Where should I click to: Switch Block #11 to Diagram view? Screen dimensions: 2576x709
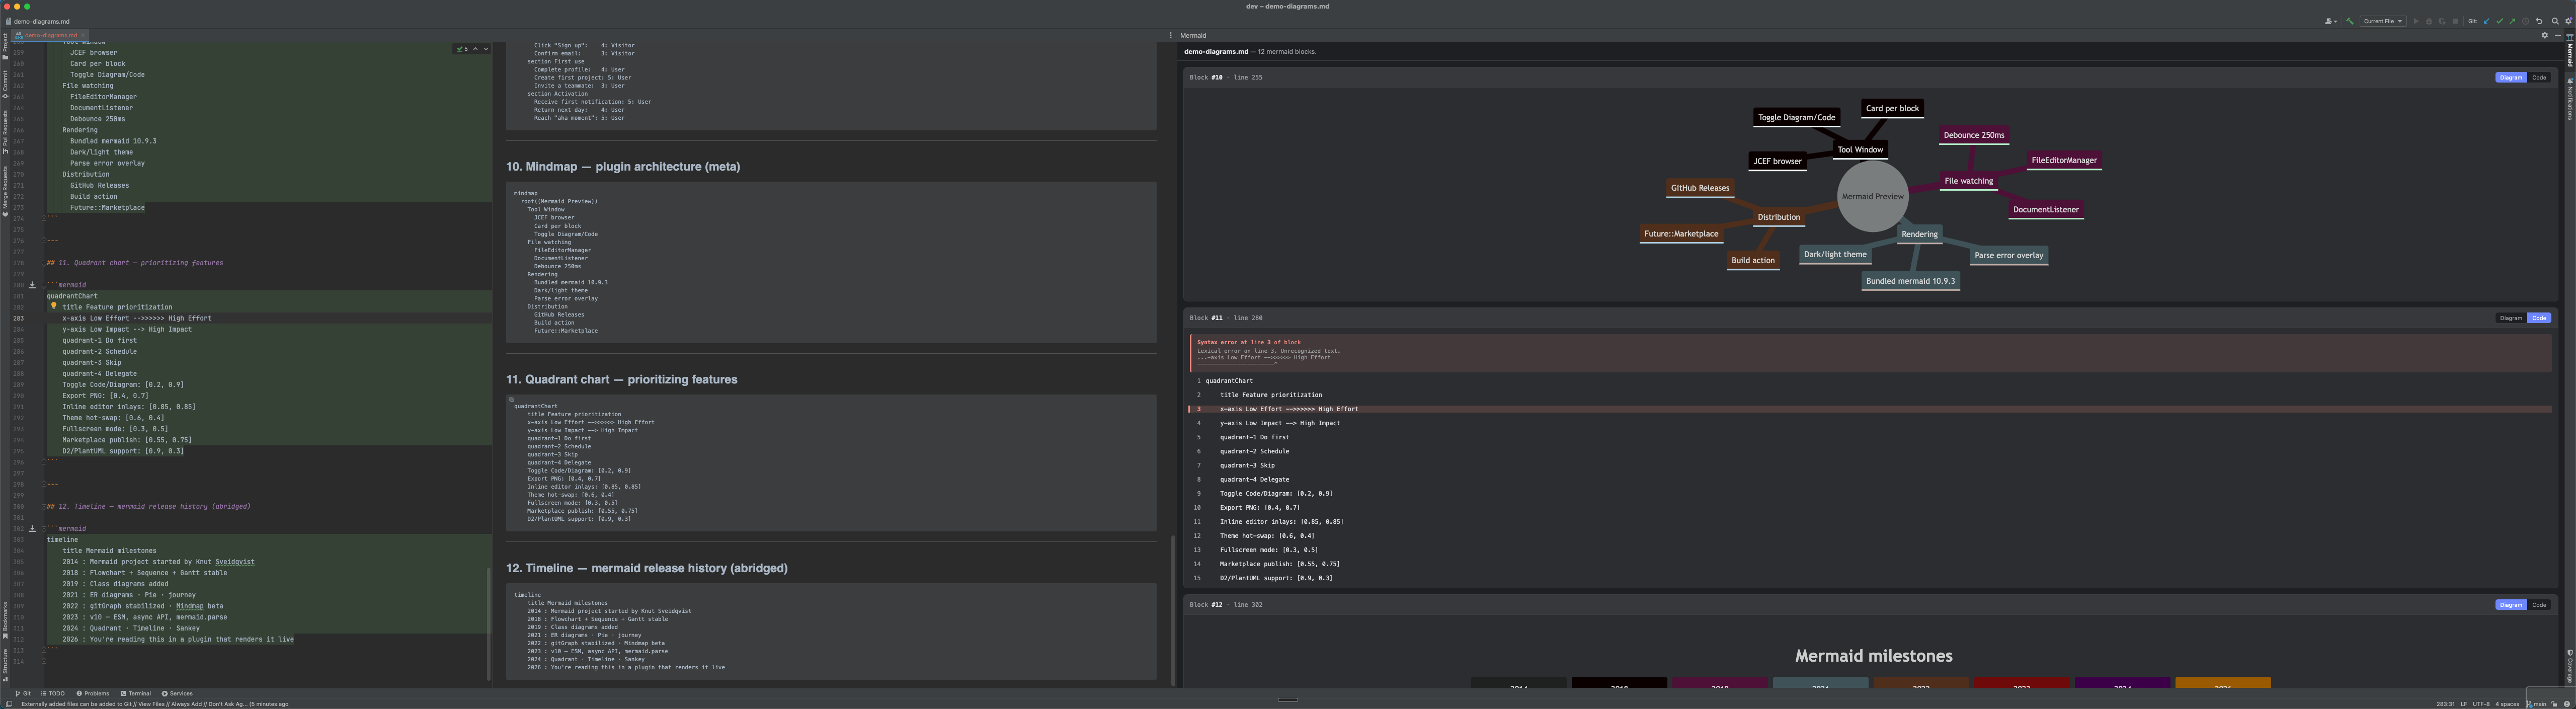tap(2510, 318)
